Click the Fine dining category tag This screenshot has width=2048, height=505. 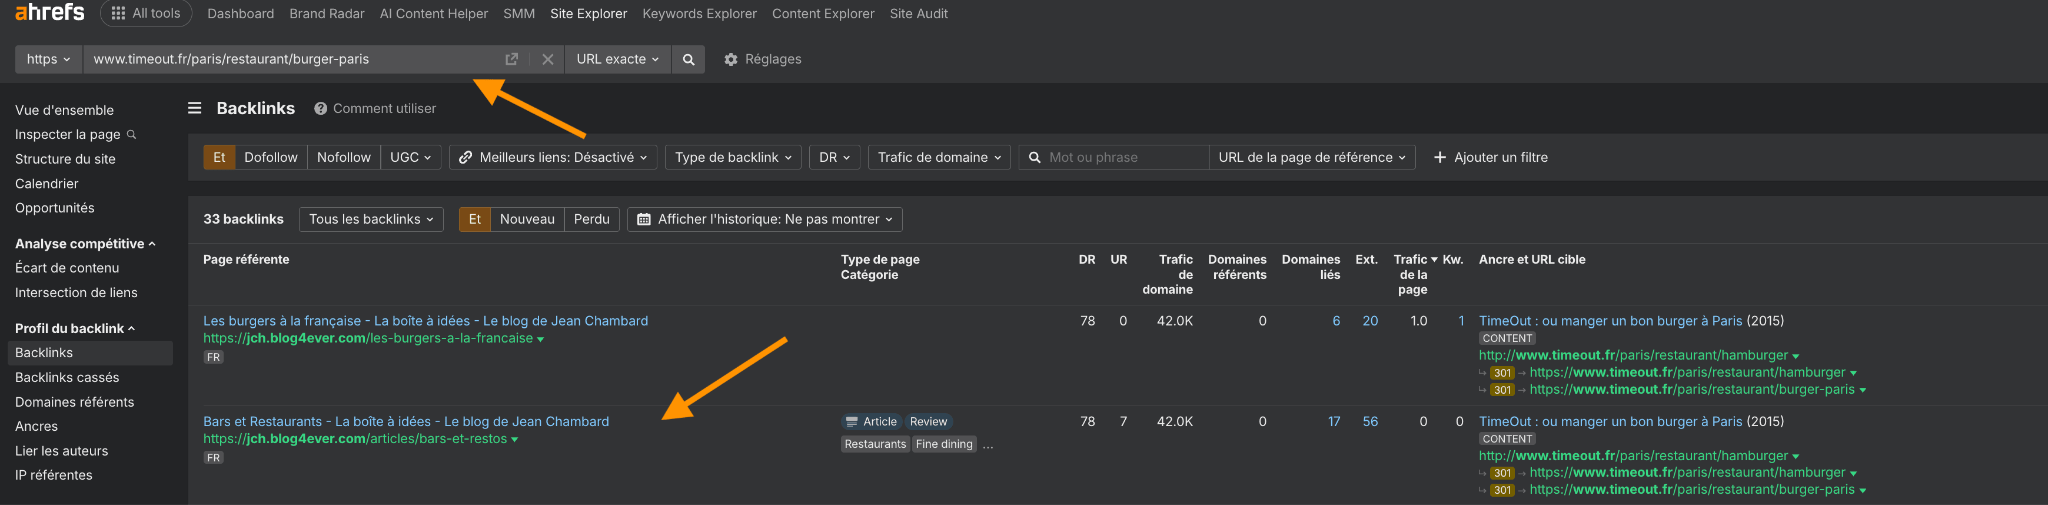[x=944, y=444]
